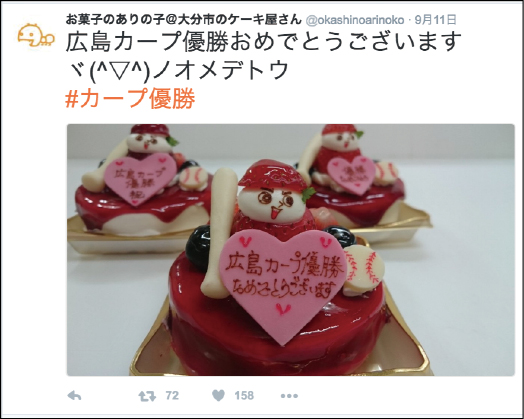Open the お菓子のありの子 account name
The width and height of the screenshot is (524, 419).
[x=183, y=20]
